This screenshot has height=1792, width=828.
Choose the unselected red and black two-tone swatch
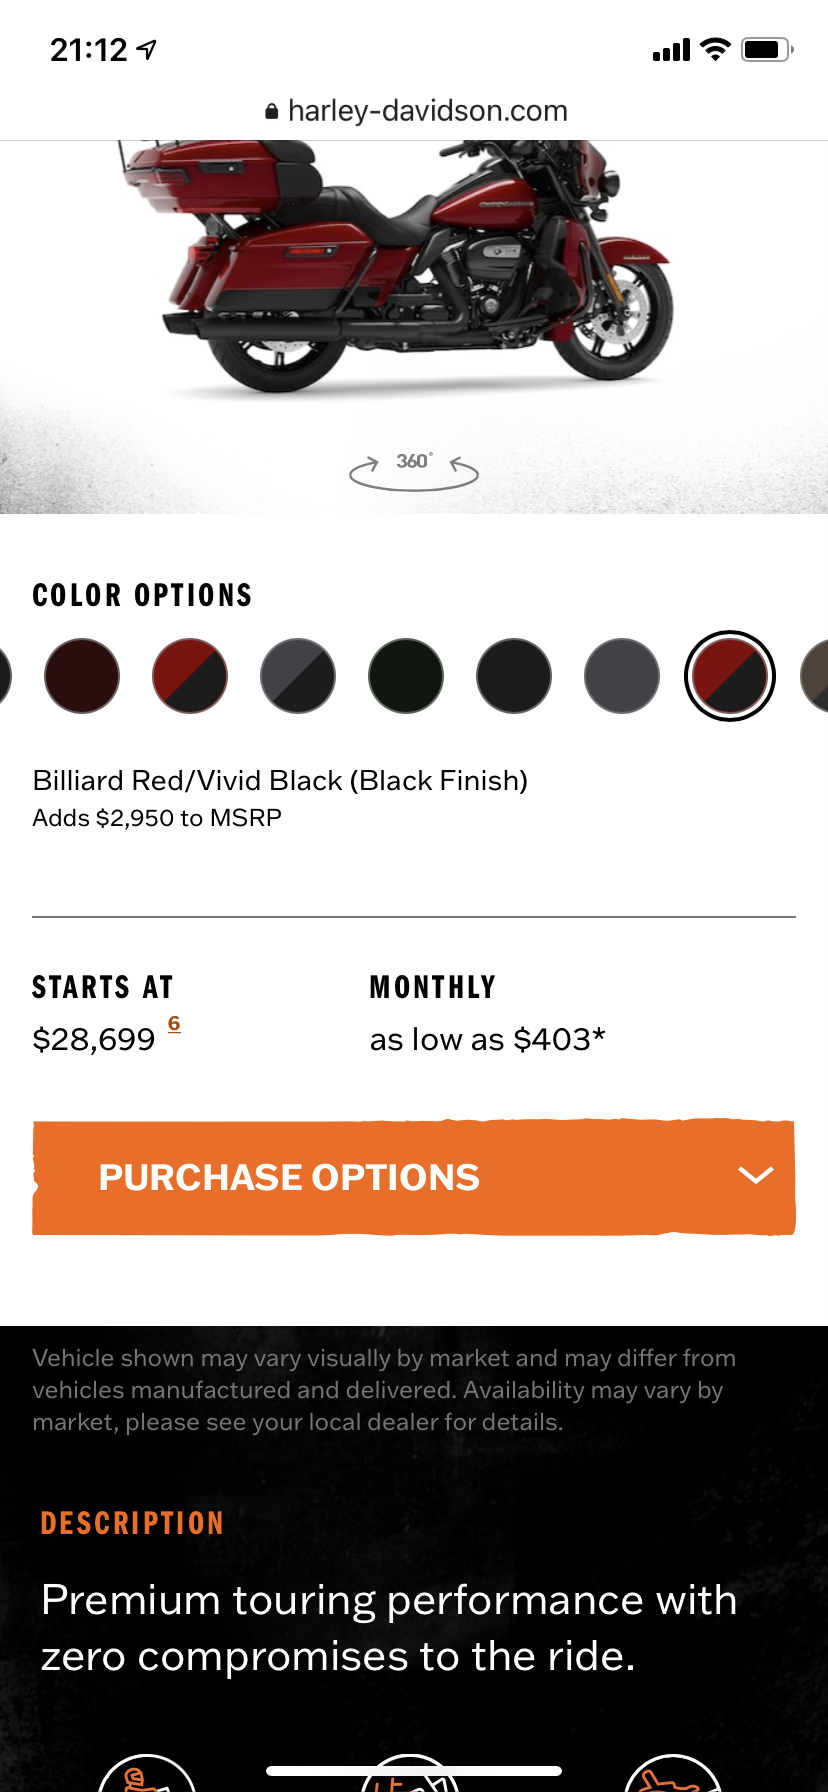click(x=190, y=676)
